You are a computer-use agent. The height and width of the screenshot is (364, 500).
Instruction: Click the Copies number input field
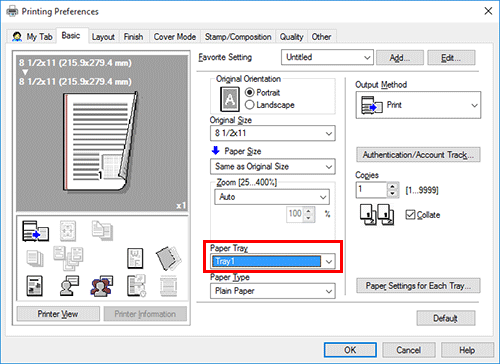coord(371,190)
